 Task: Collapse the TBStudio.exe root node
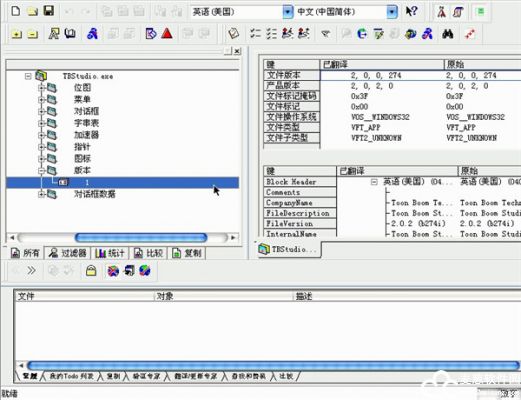pyautogui.click(x=28, y=76)
